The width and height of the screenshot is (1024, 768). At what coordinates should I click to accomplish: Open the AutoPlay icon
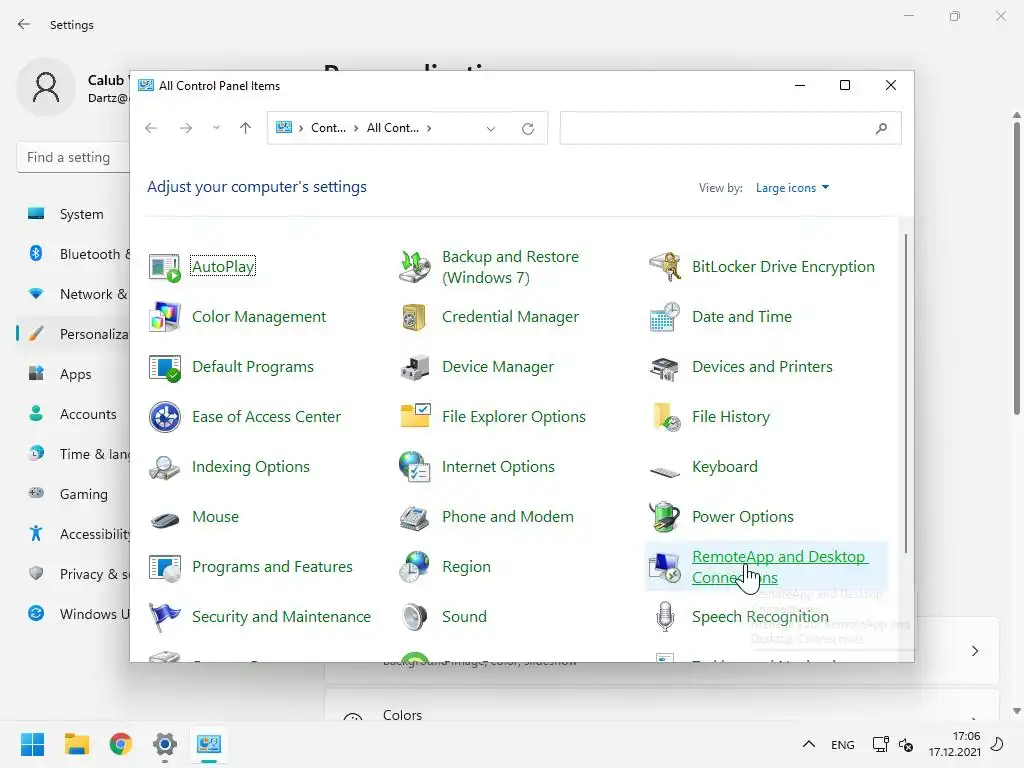click(165, 266)
